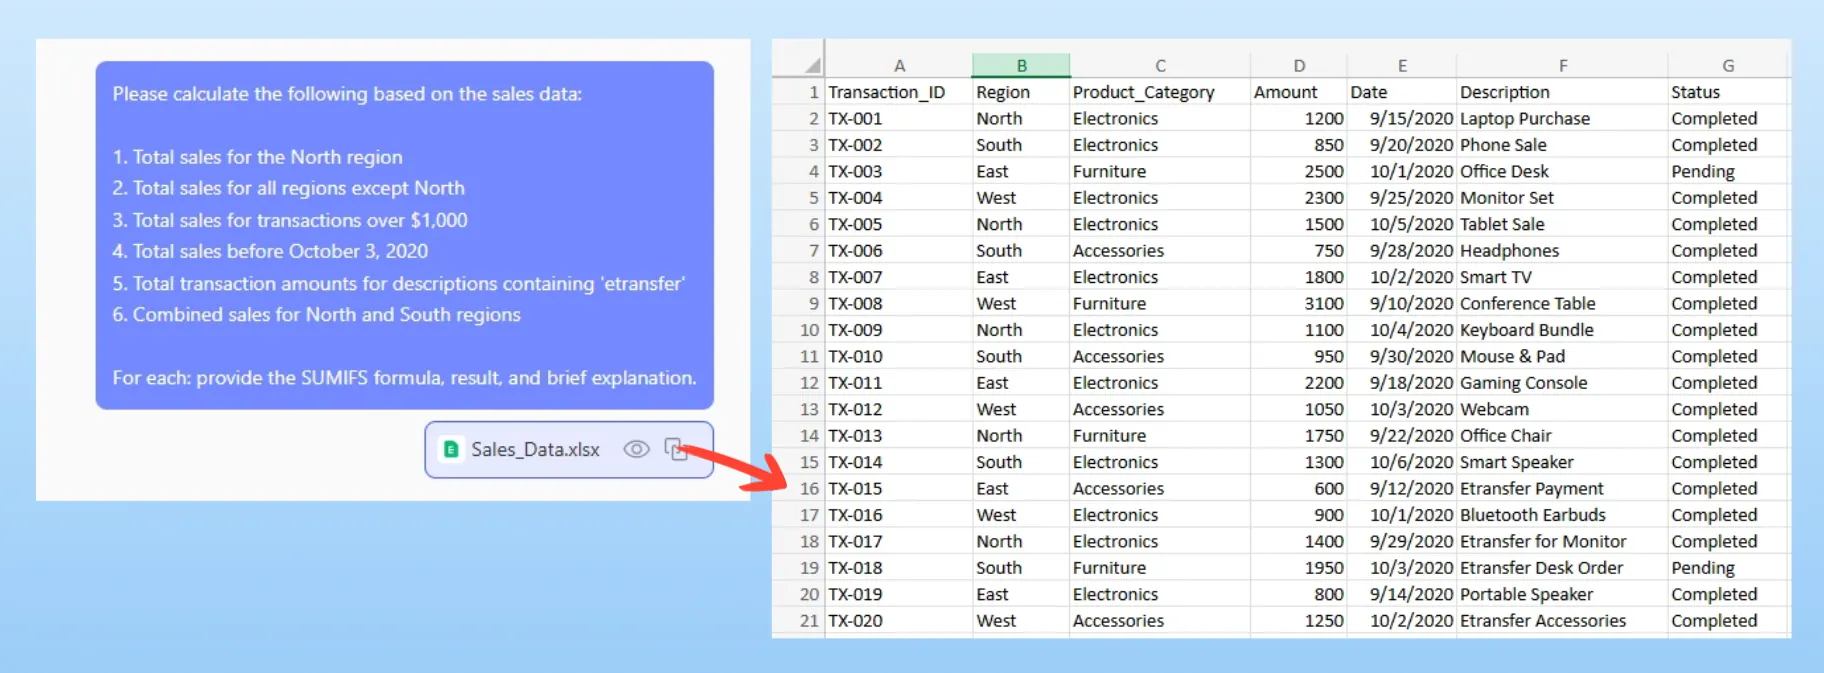Click the Transaction_ID header cell
1824x673 pixels.
(887, 92)
